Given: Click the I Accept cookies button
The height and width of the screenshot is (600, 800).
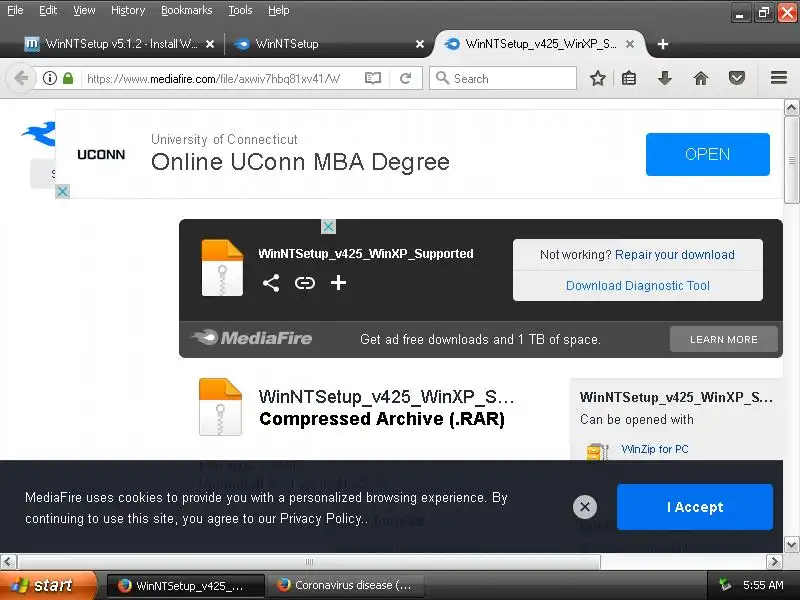Looking at the screenshot, I should (695, 507).
